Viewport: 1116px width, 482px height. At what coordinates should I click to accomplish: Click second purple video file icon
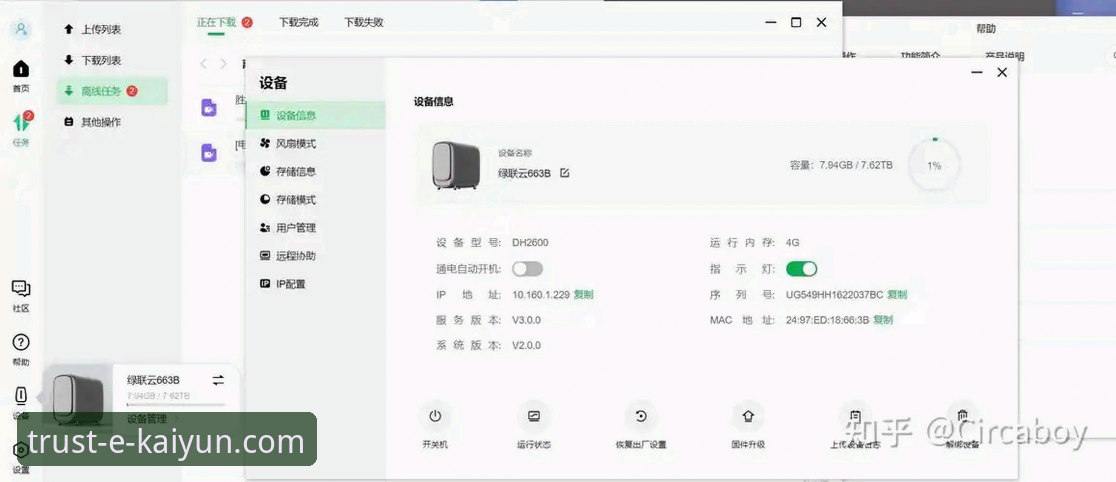(209, 152)
